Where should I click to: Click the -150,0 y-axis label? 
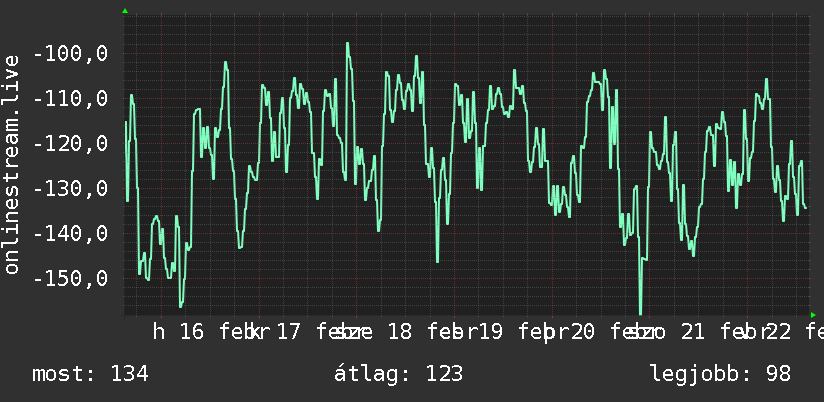tap(70, 279)
